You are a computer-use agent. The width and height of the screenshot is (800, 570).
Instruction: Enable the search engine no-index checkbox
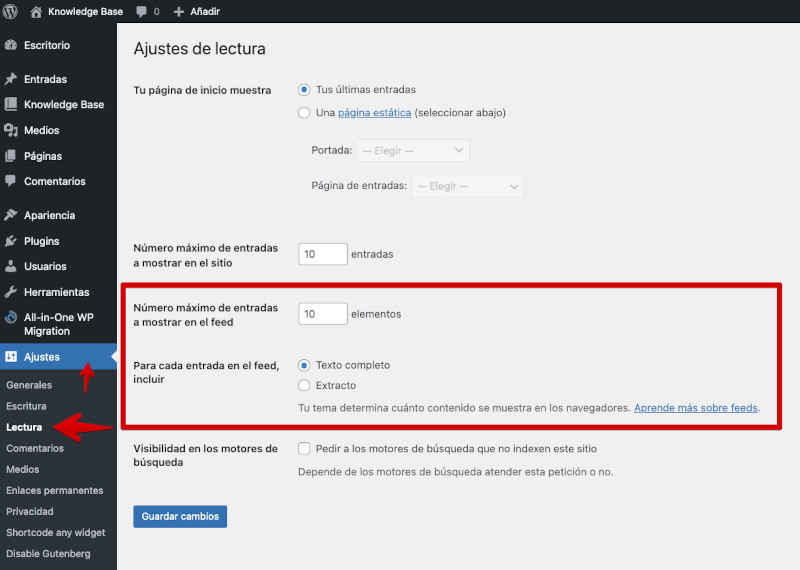pyautogui.click(x=304, y=449)
